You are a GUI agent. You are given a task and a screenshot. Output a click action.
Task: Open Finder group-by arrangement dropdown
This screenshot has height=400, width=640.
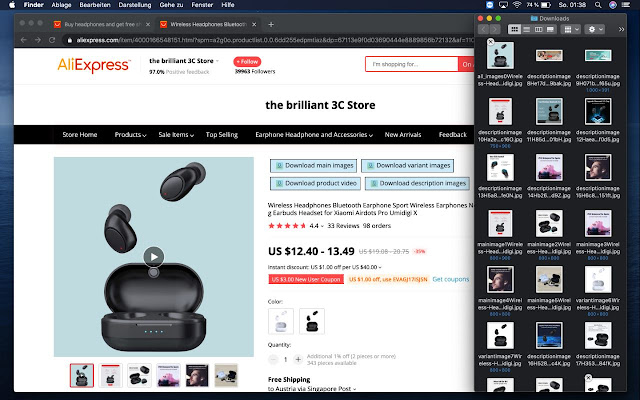point(568,29)
